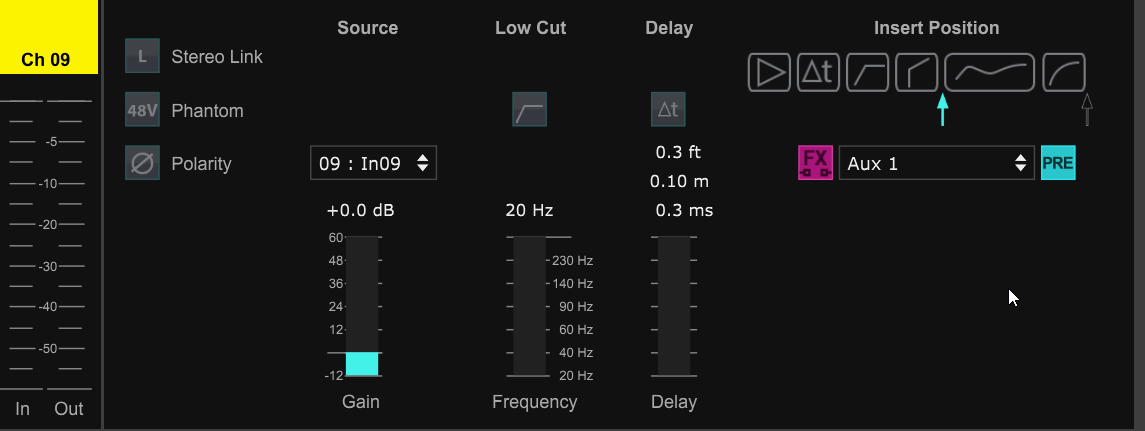
Task: Click the Frequency label under the fader
Action: tap(535, 402)
